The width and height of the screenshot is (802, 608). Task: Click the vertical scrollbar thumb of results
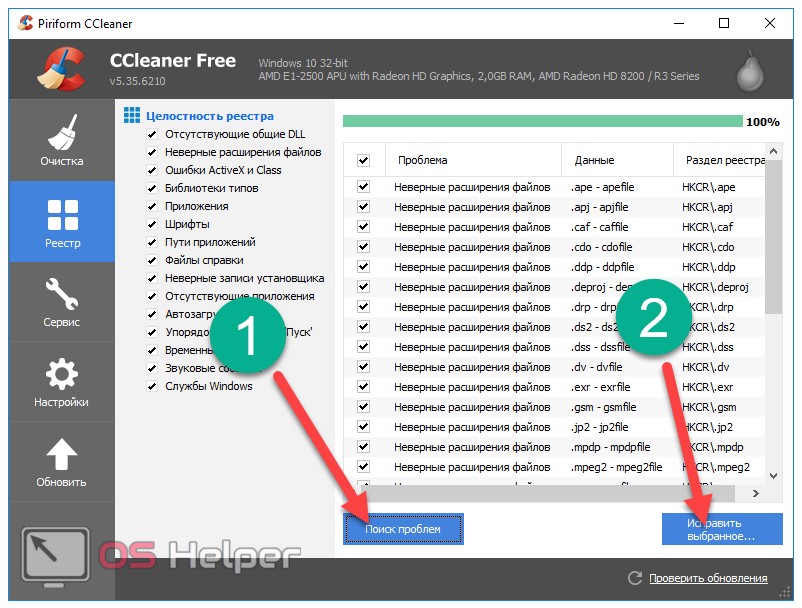773,237
